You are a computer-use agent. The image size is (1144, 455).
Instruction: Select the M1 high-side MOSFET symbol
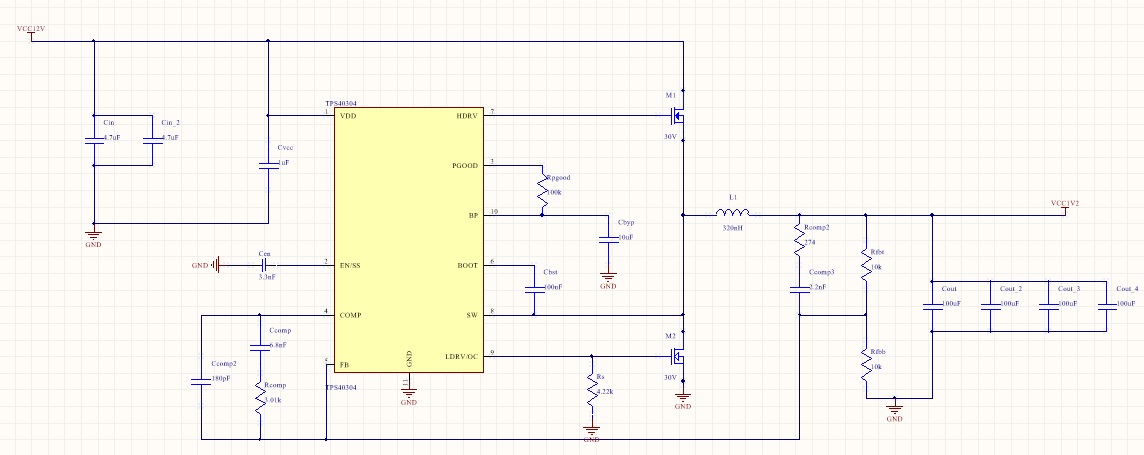coord(677,116)
